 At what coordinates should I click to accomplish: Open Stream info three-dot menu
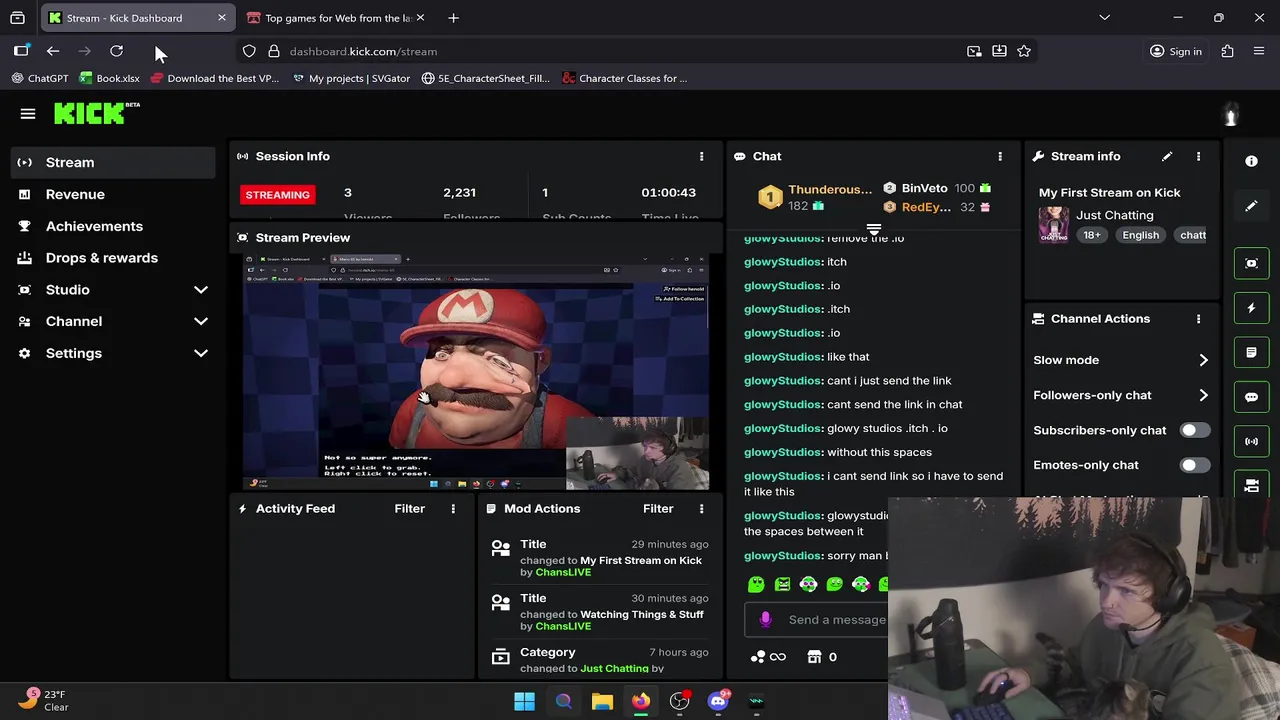coord(1198,156)
